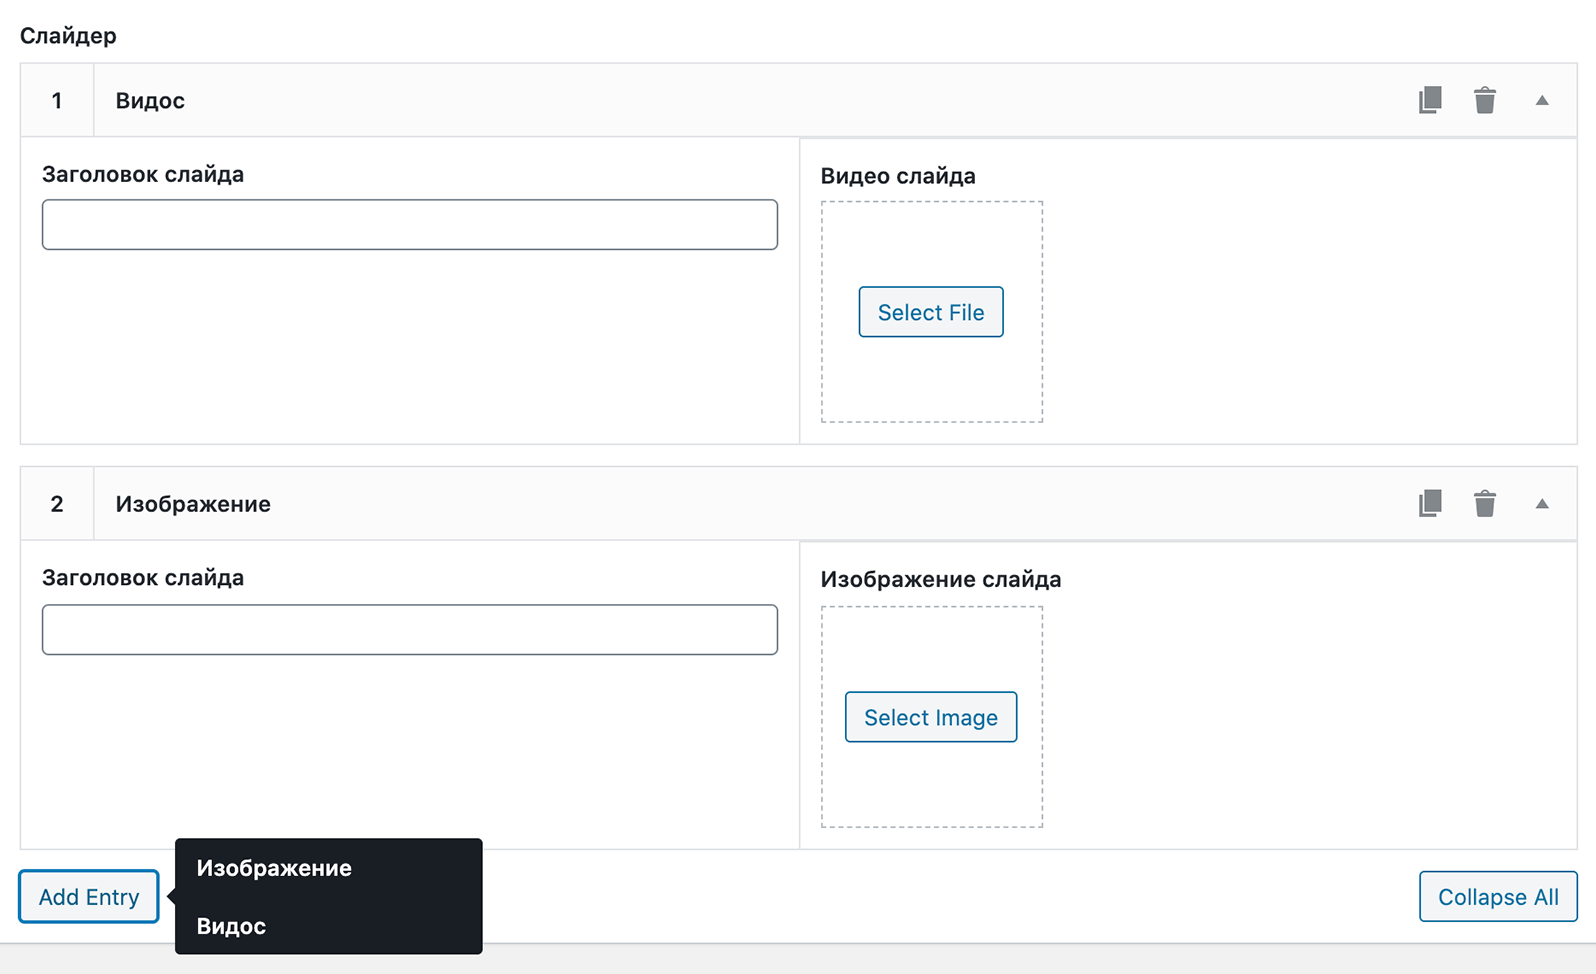This screenshot has width=1596, height=974.
Task: Collapse the Изображение entry arrow
Action: 1542,504
